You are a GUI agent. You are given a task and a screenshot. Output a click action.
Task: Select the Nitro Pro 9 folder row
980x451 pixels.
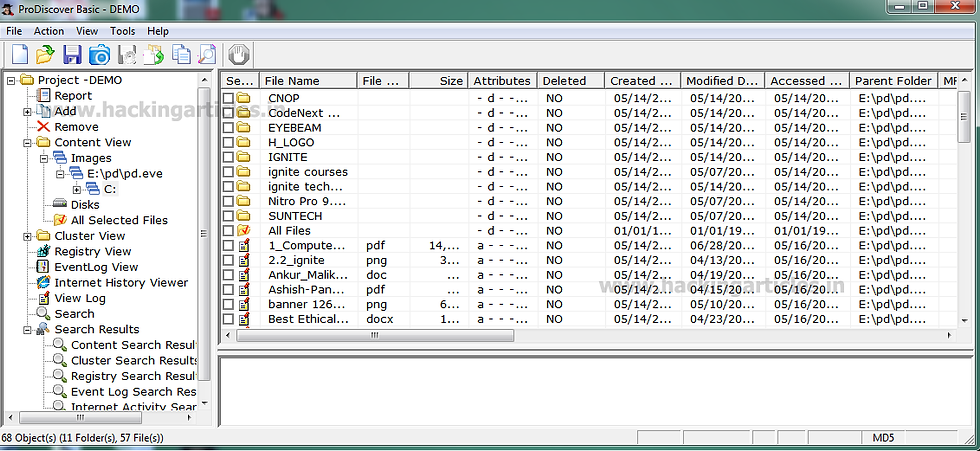click(x=588, y=201)
